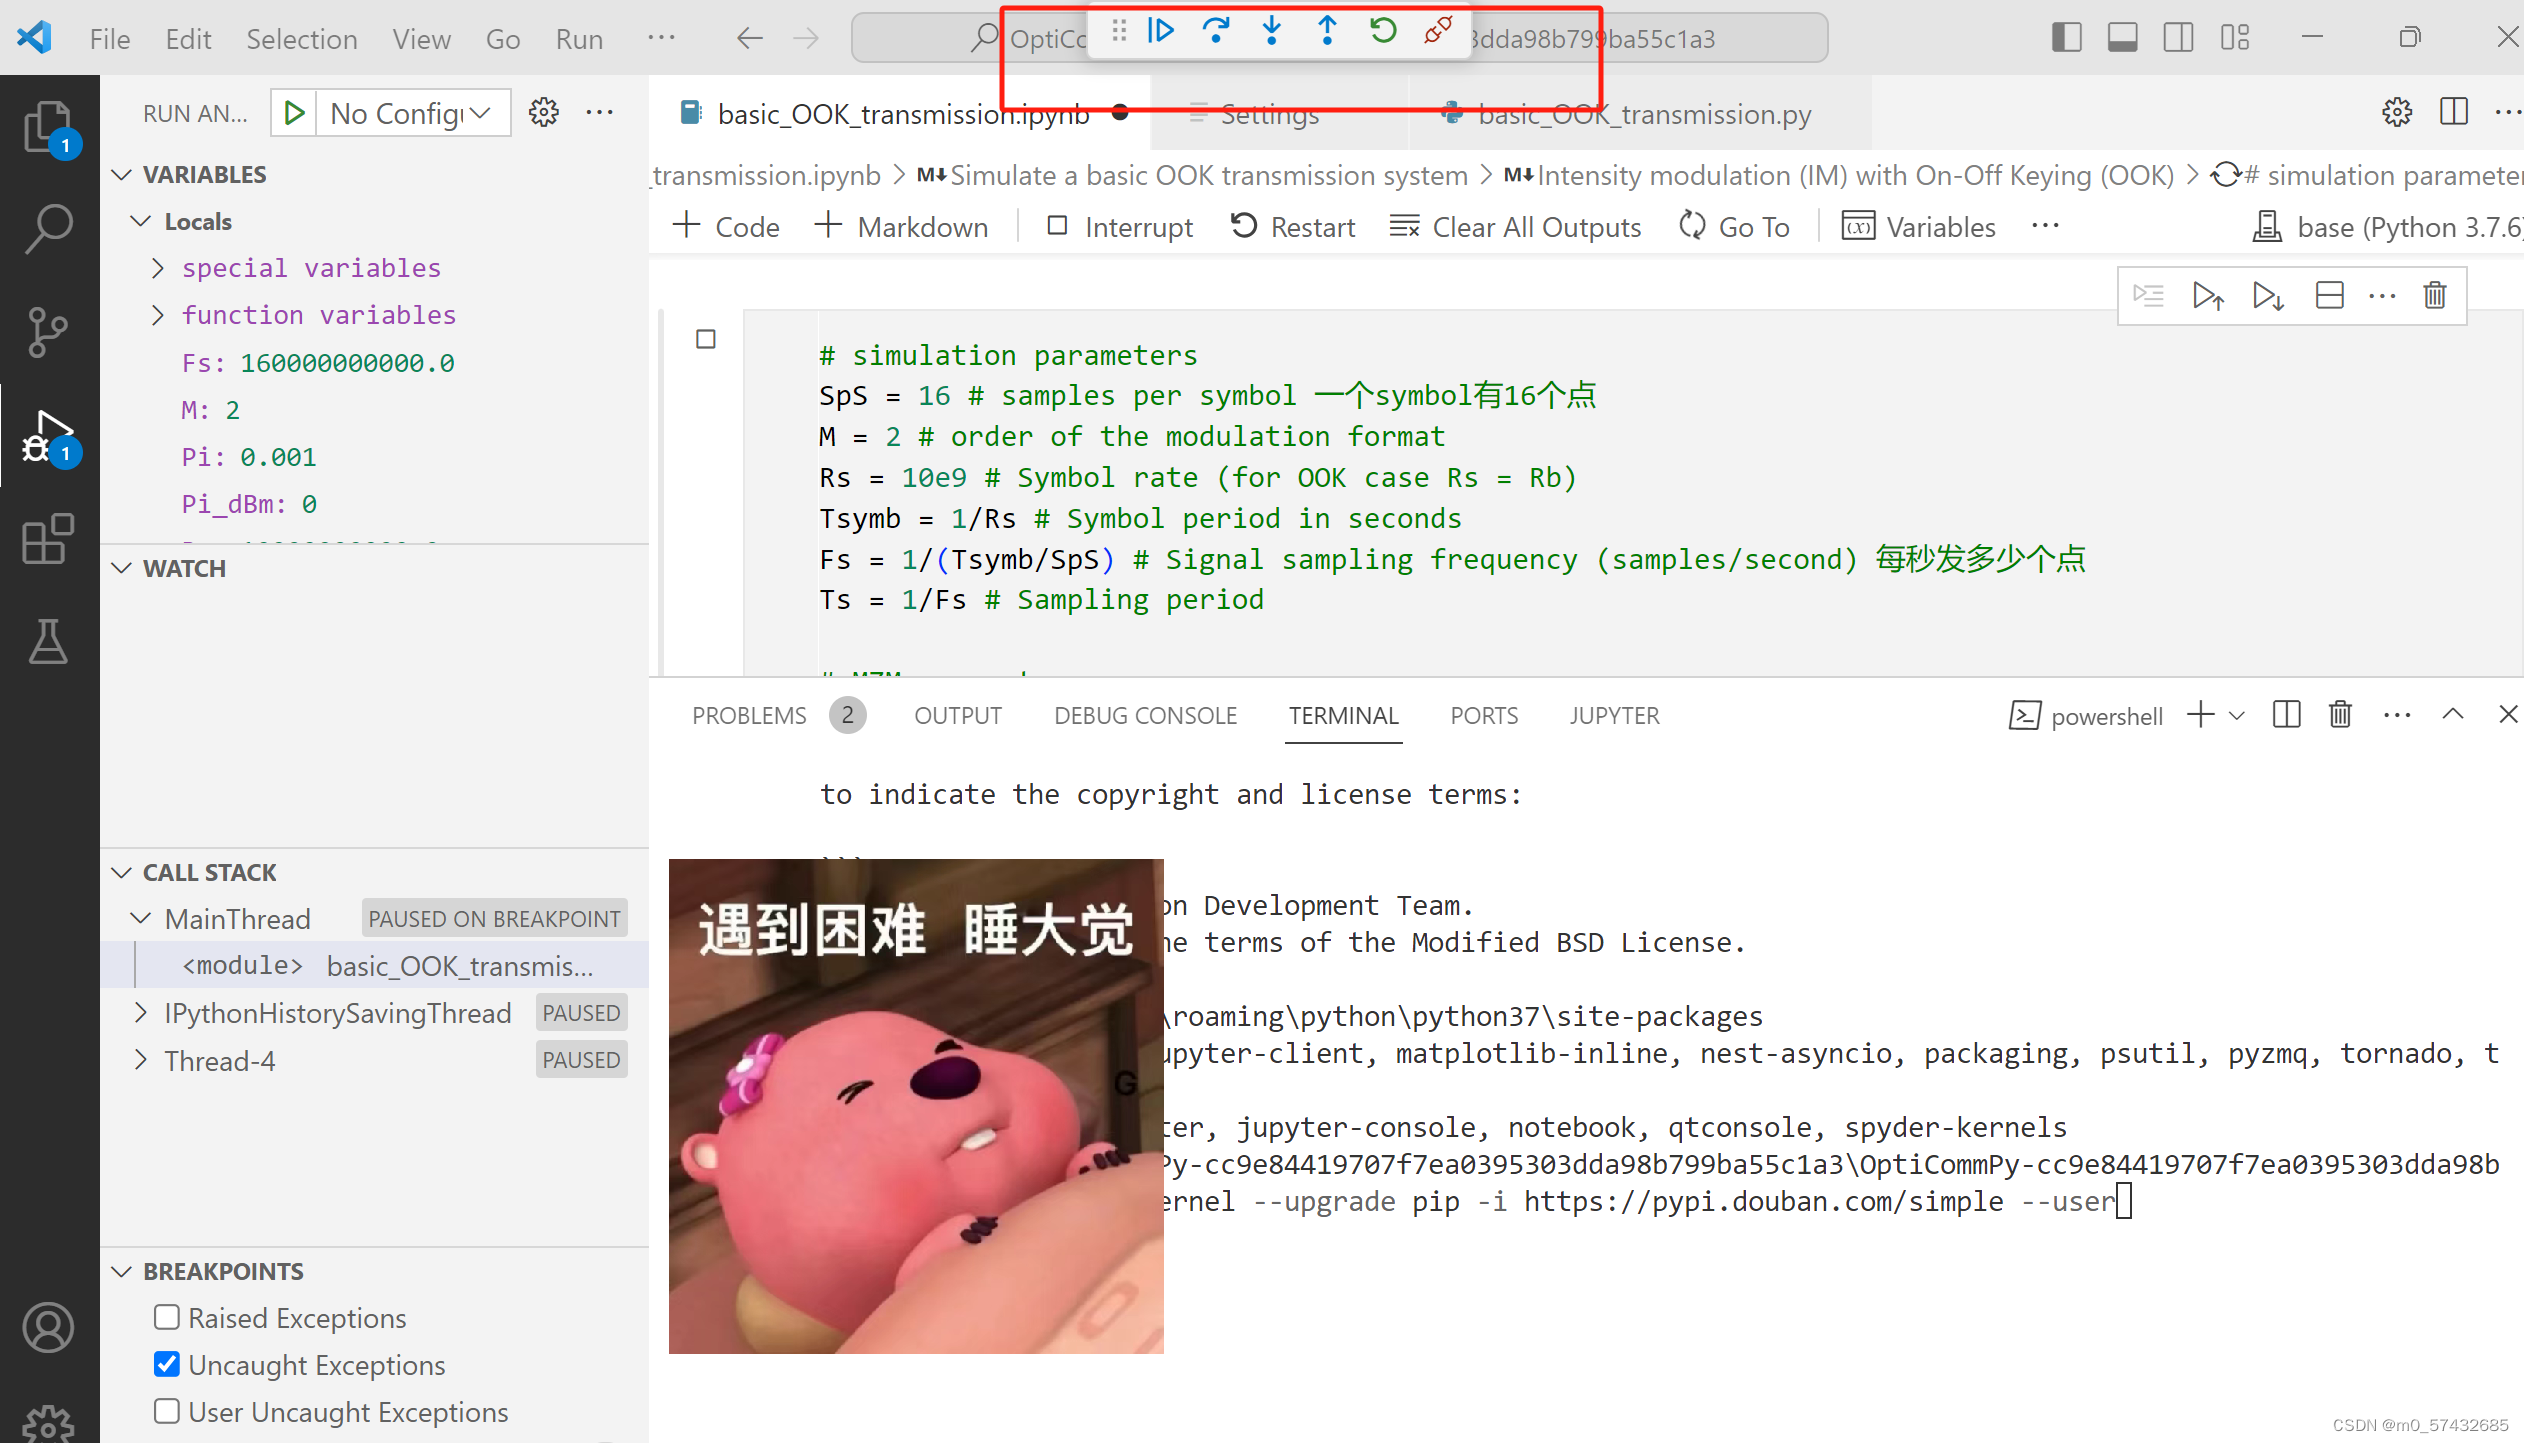Switch to the DEBUG CONSOLE tab

[x=1146, y=714]
